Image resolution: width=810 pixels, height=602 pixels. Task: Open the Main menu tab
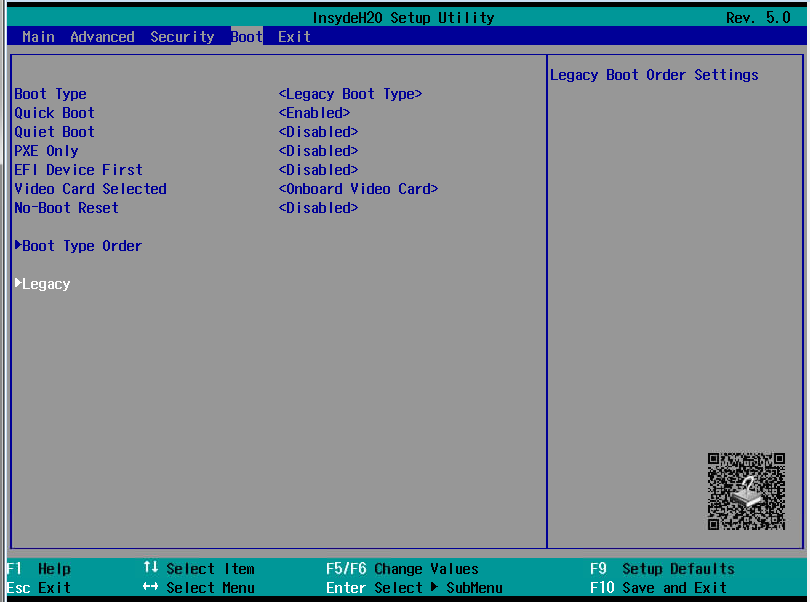coord(38,37)
